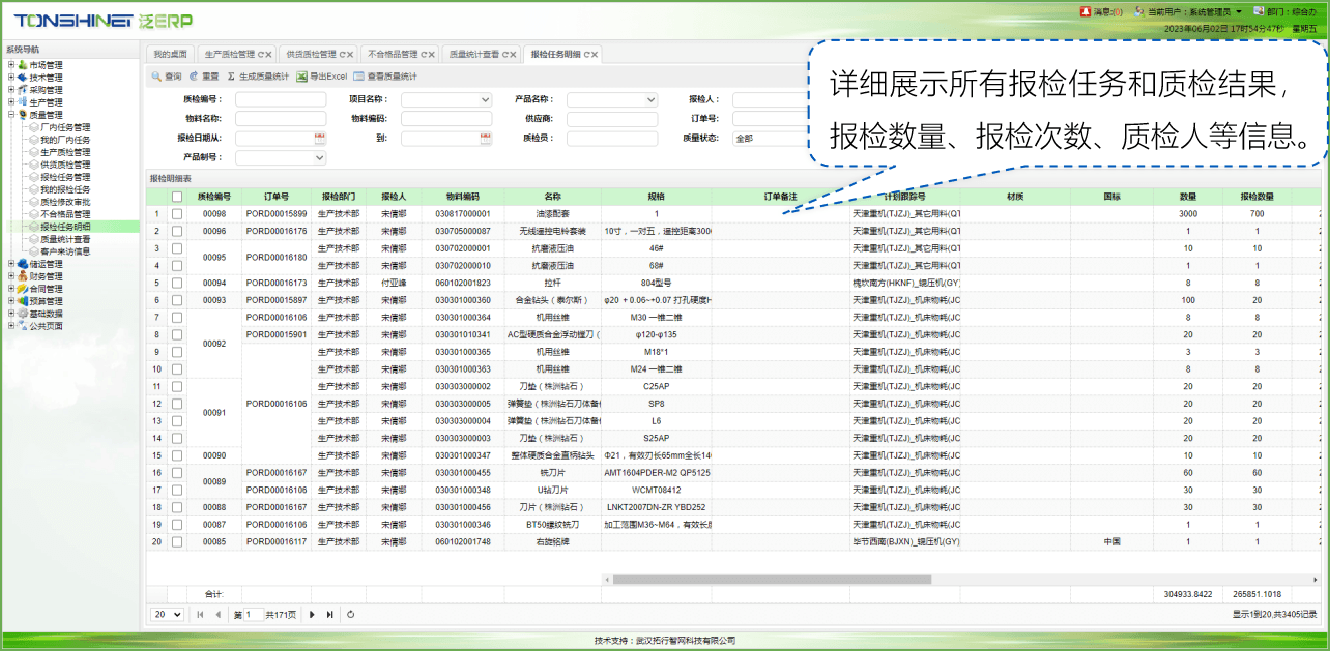The width and height of the screenshot is (1330, 651).
Task: Open 查看质量统计 from toolbar
Action: (359, 77)
